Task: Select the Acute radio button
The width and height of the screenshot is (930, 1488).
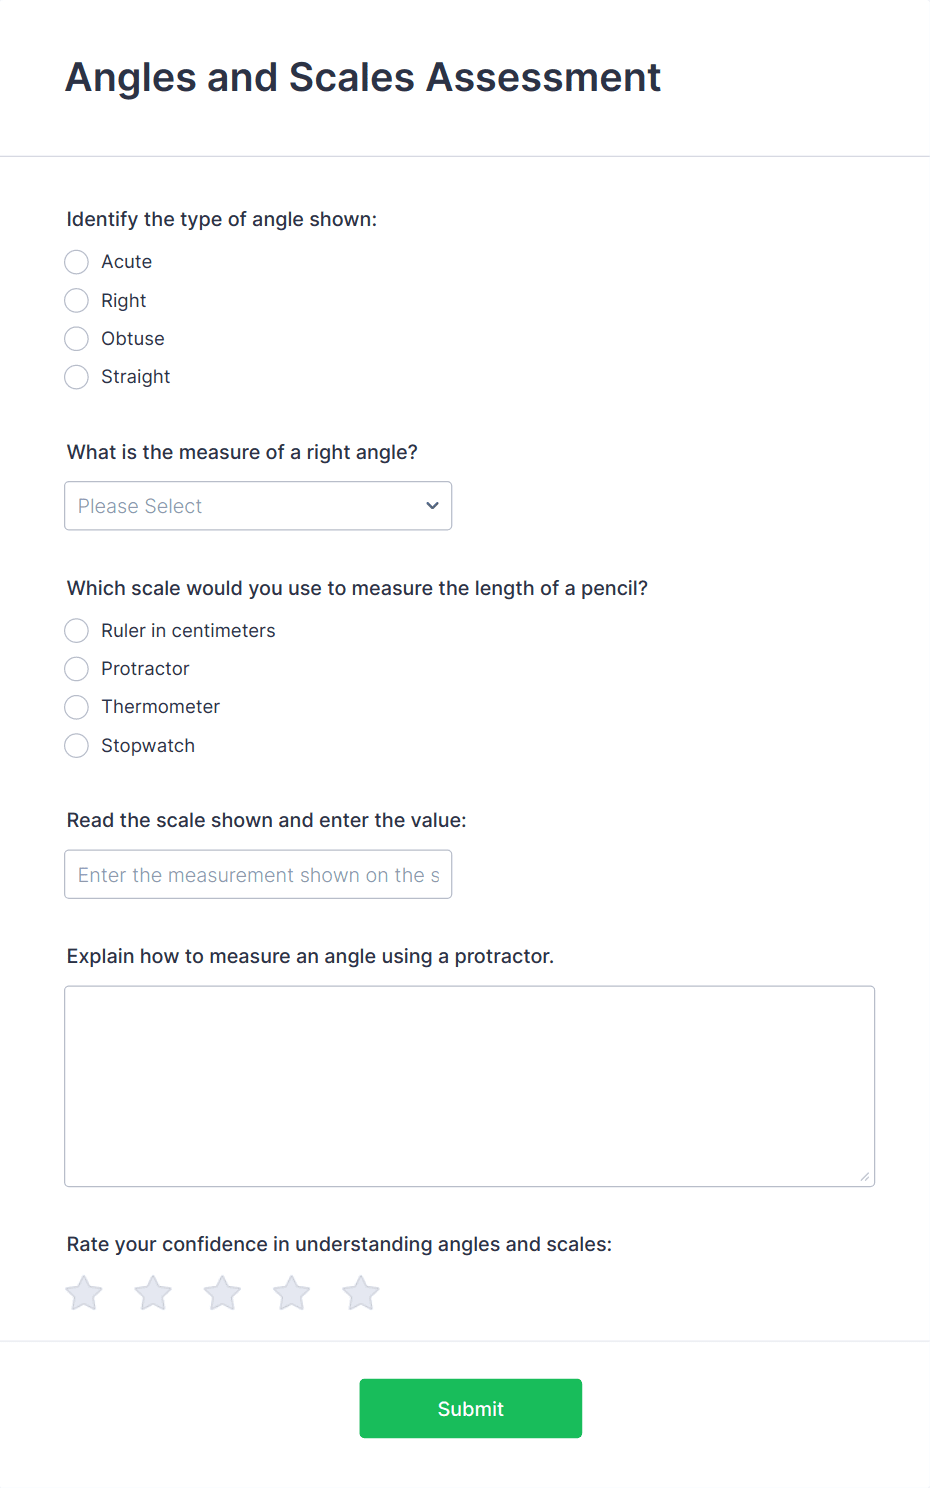Action: tap(76, 262)
